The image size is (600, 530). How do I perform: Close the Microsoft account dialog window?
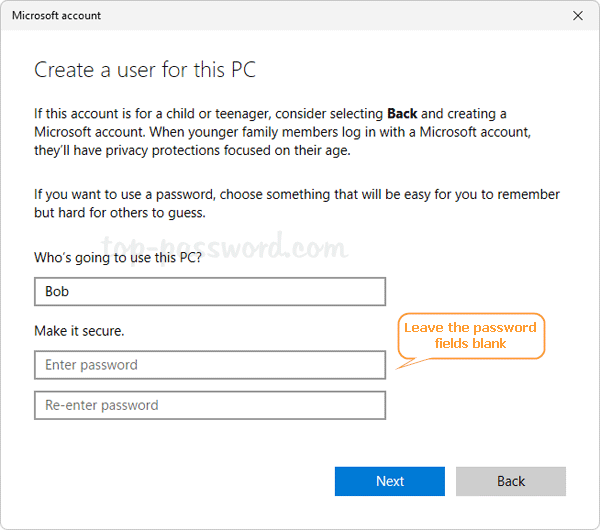click(578, 16)
